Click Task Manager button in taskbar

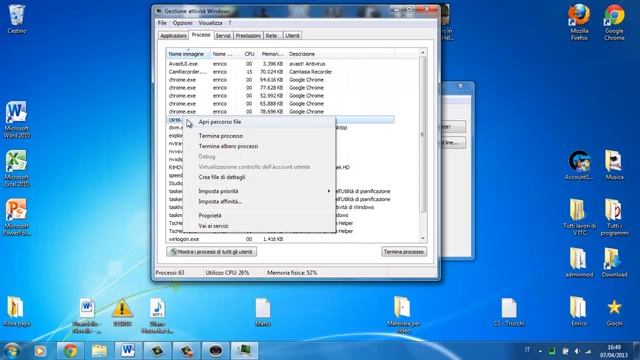tap(244, 351)
